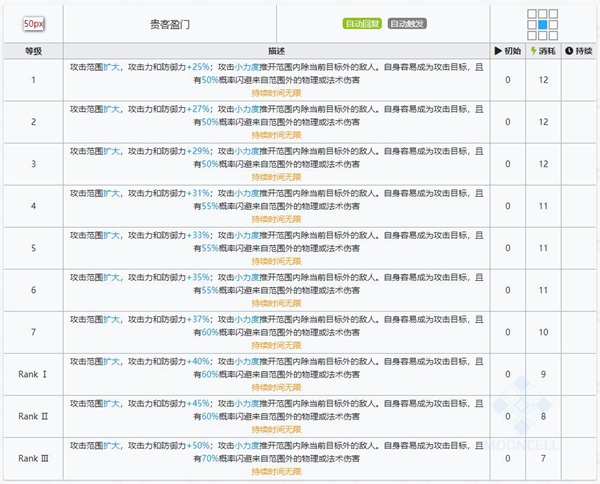The height and width of the screenshot is (484, 600).
Task: Click the Rank Ⅲ level cell
Action: 33,458
